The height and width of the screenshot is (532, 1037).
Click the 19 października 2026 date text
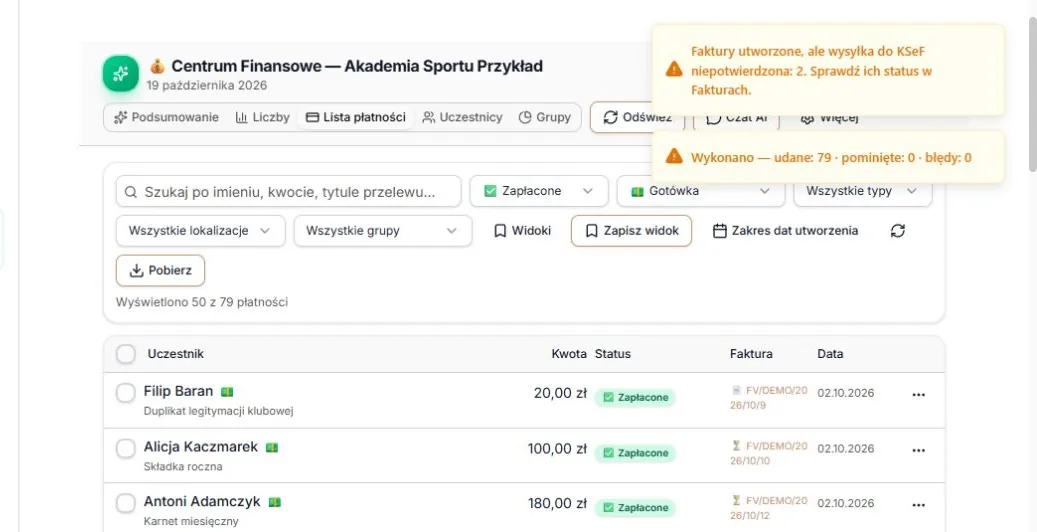click(x=207, y=85)
